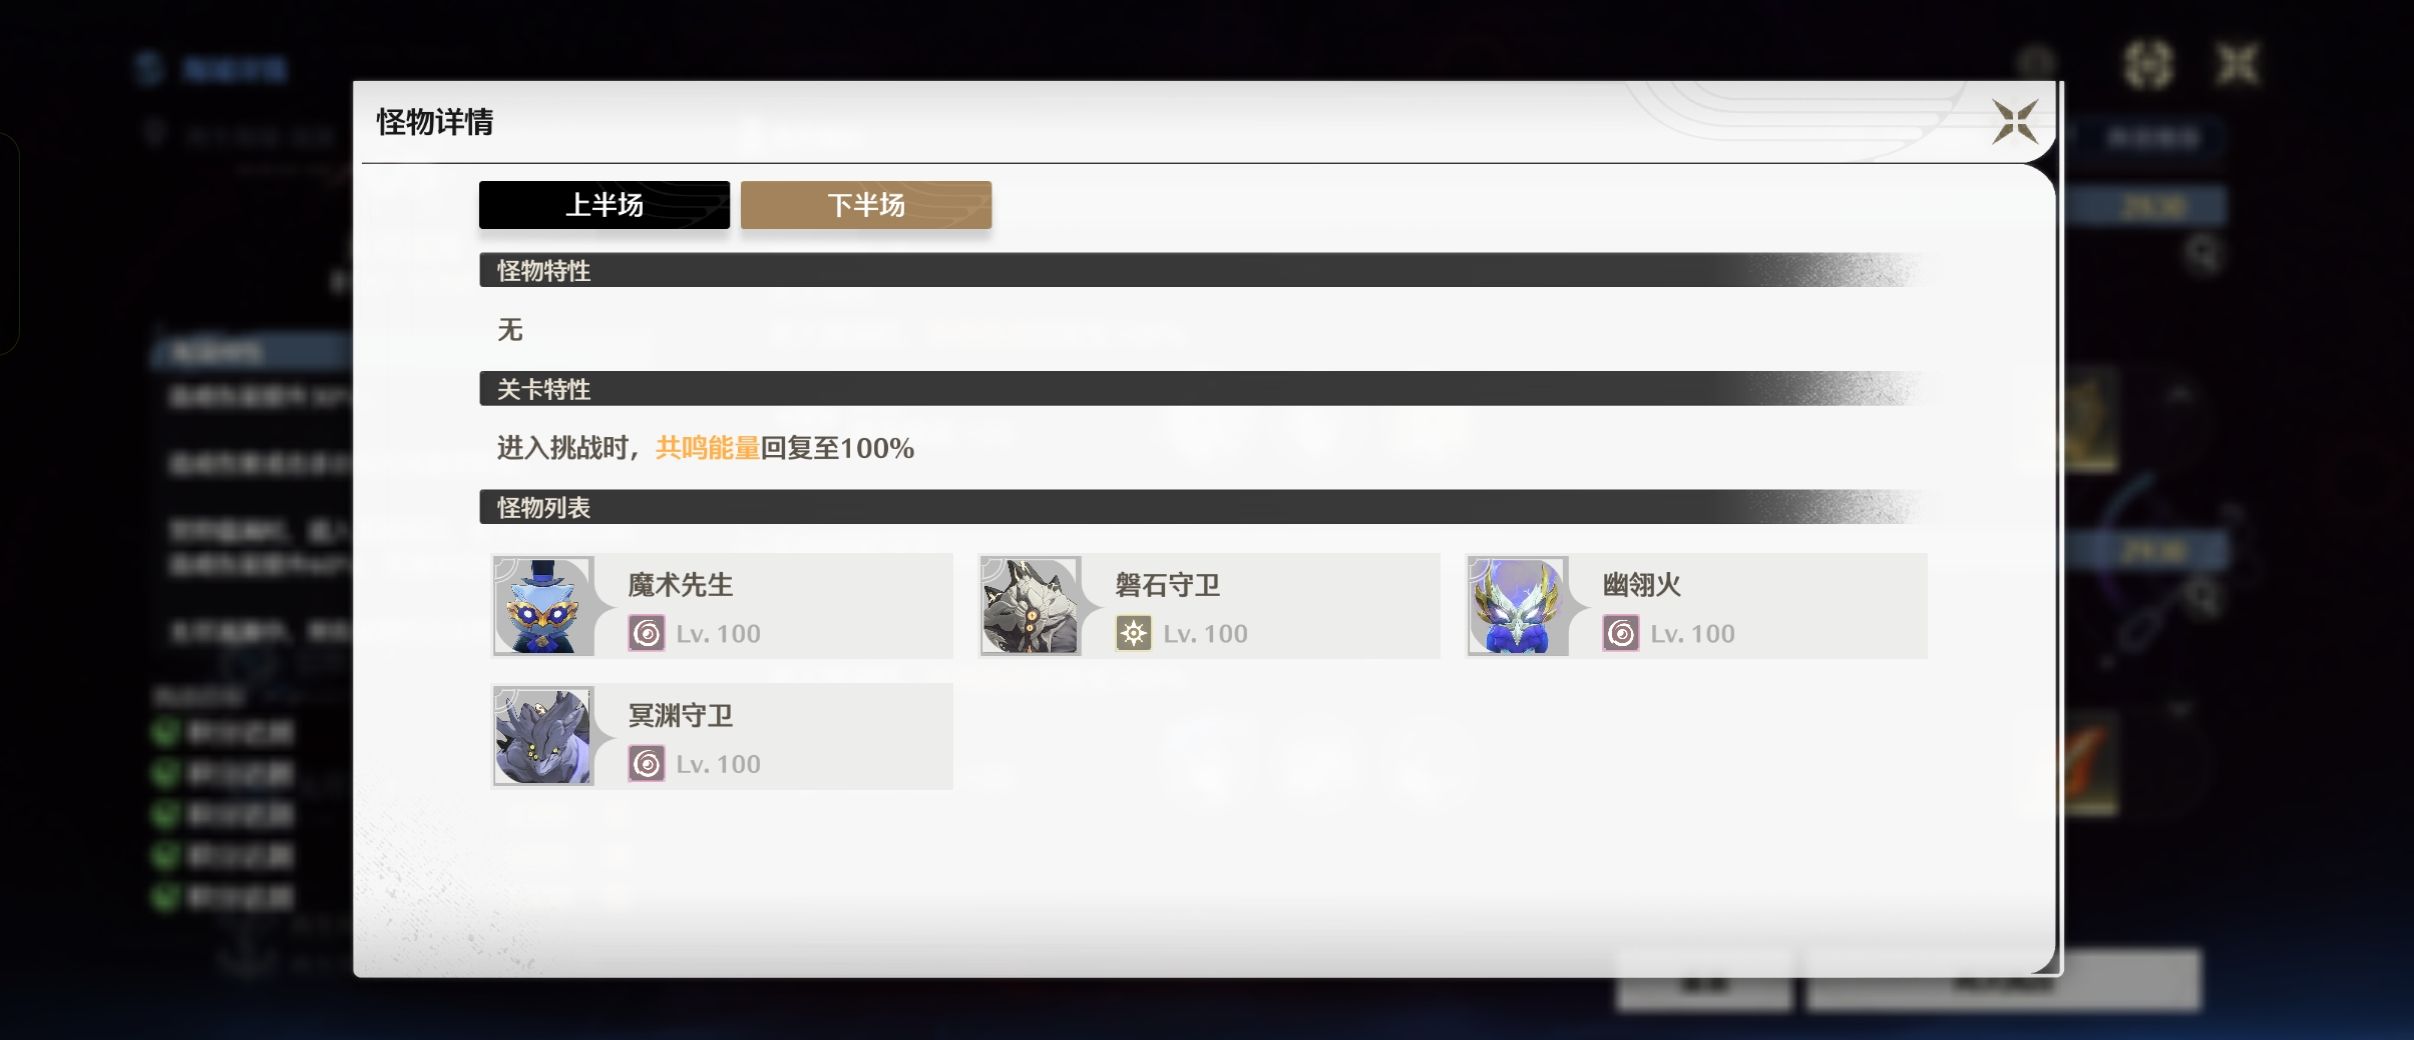Click the blurred X icon in background
Image resolution: width=2414 pixels, height=1040 pixels.
tap(2237, 66)
